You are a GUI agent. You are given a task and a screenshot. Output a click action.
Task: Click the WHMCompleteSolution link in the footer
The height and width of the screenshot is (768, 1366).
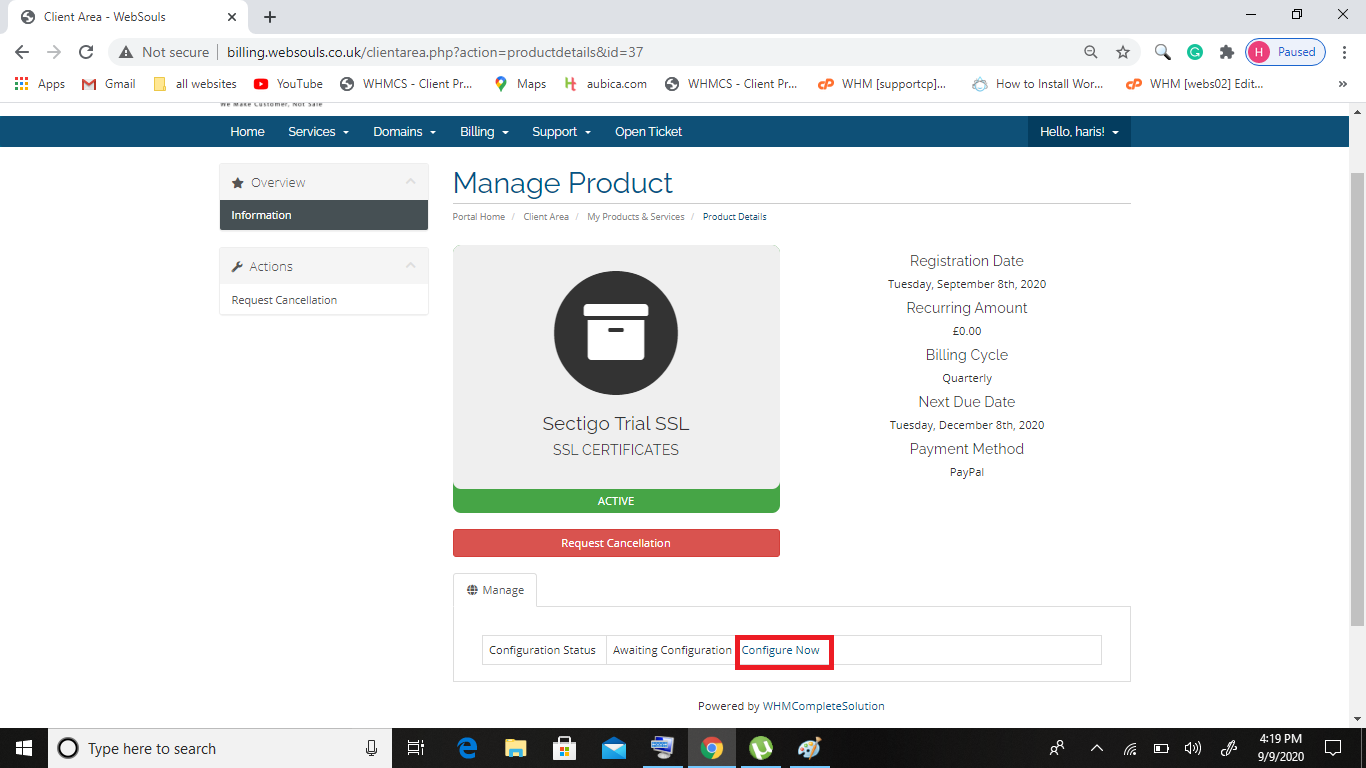coord(823,706)
